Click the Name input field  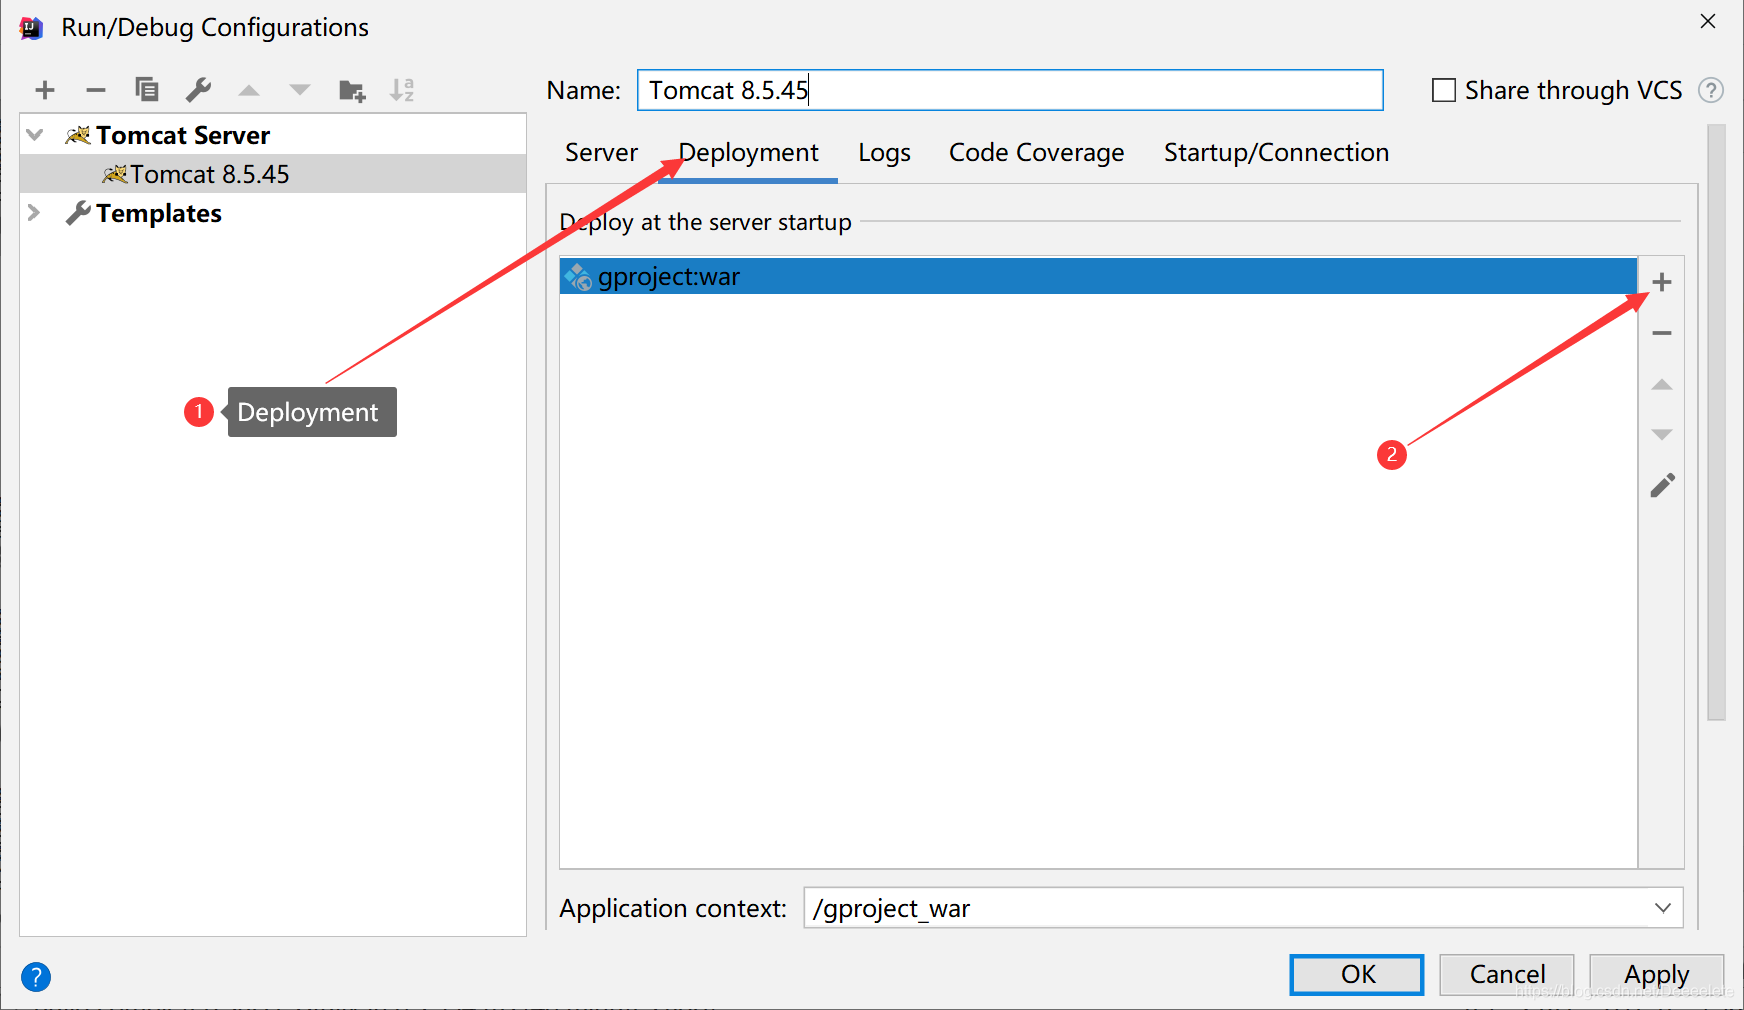pyautogui.click(x=1010, y=90)
